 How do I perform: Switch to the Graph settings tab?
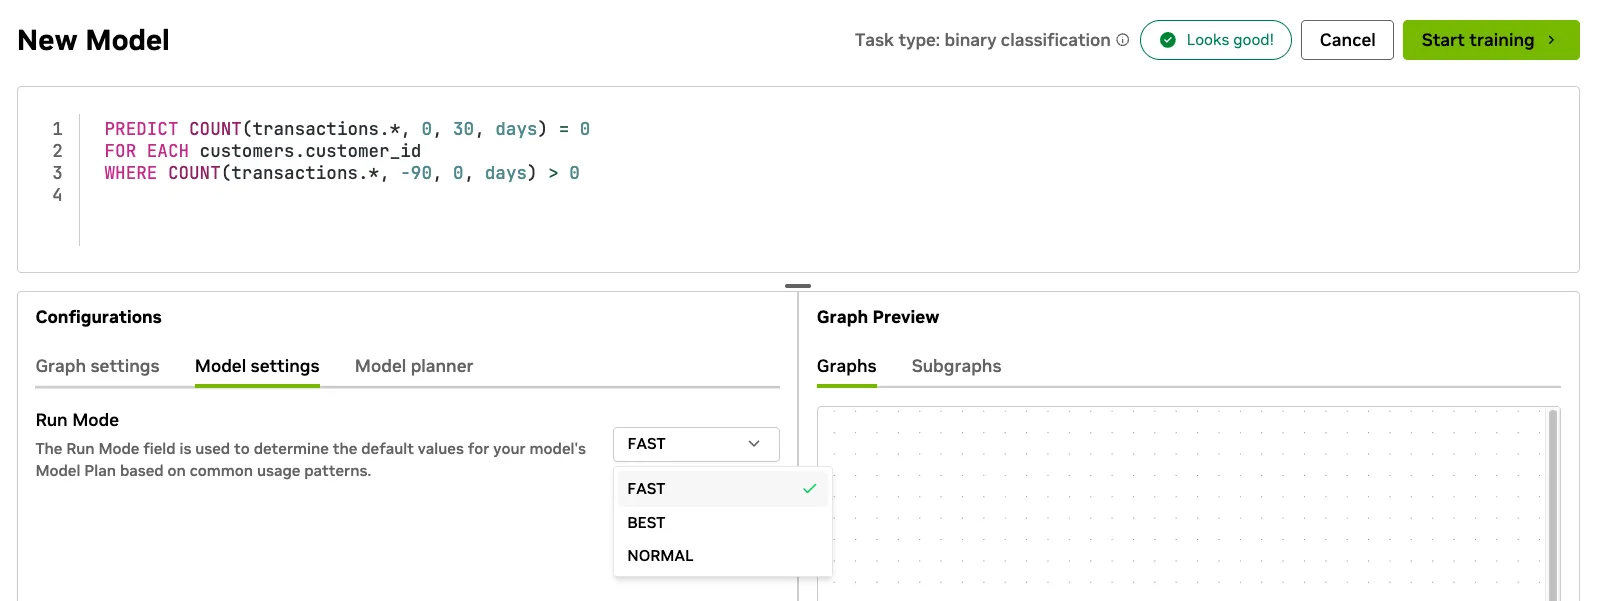98,366
